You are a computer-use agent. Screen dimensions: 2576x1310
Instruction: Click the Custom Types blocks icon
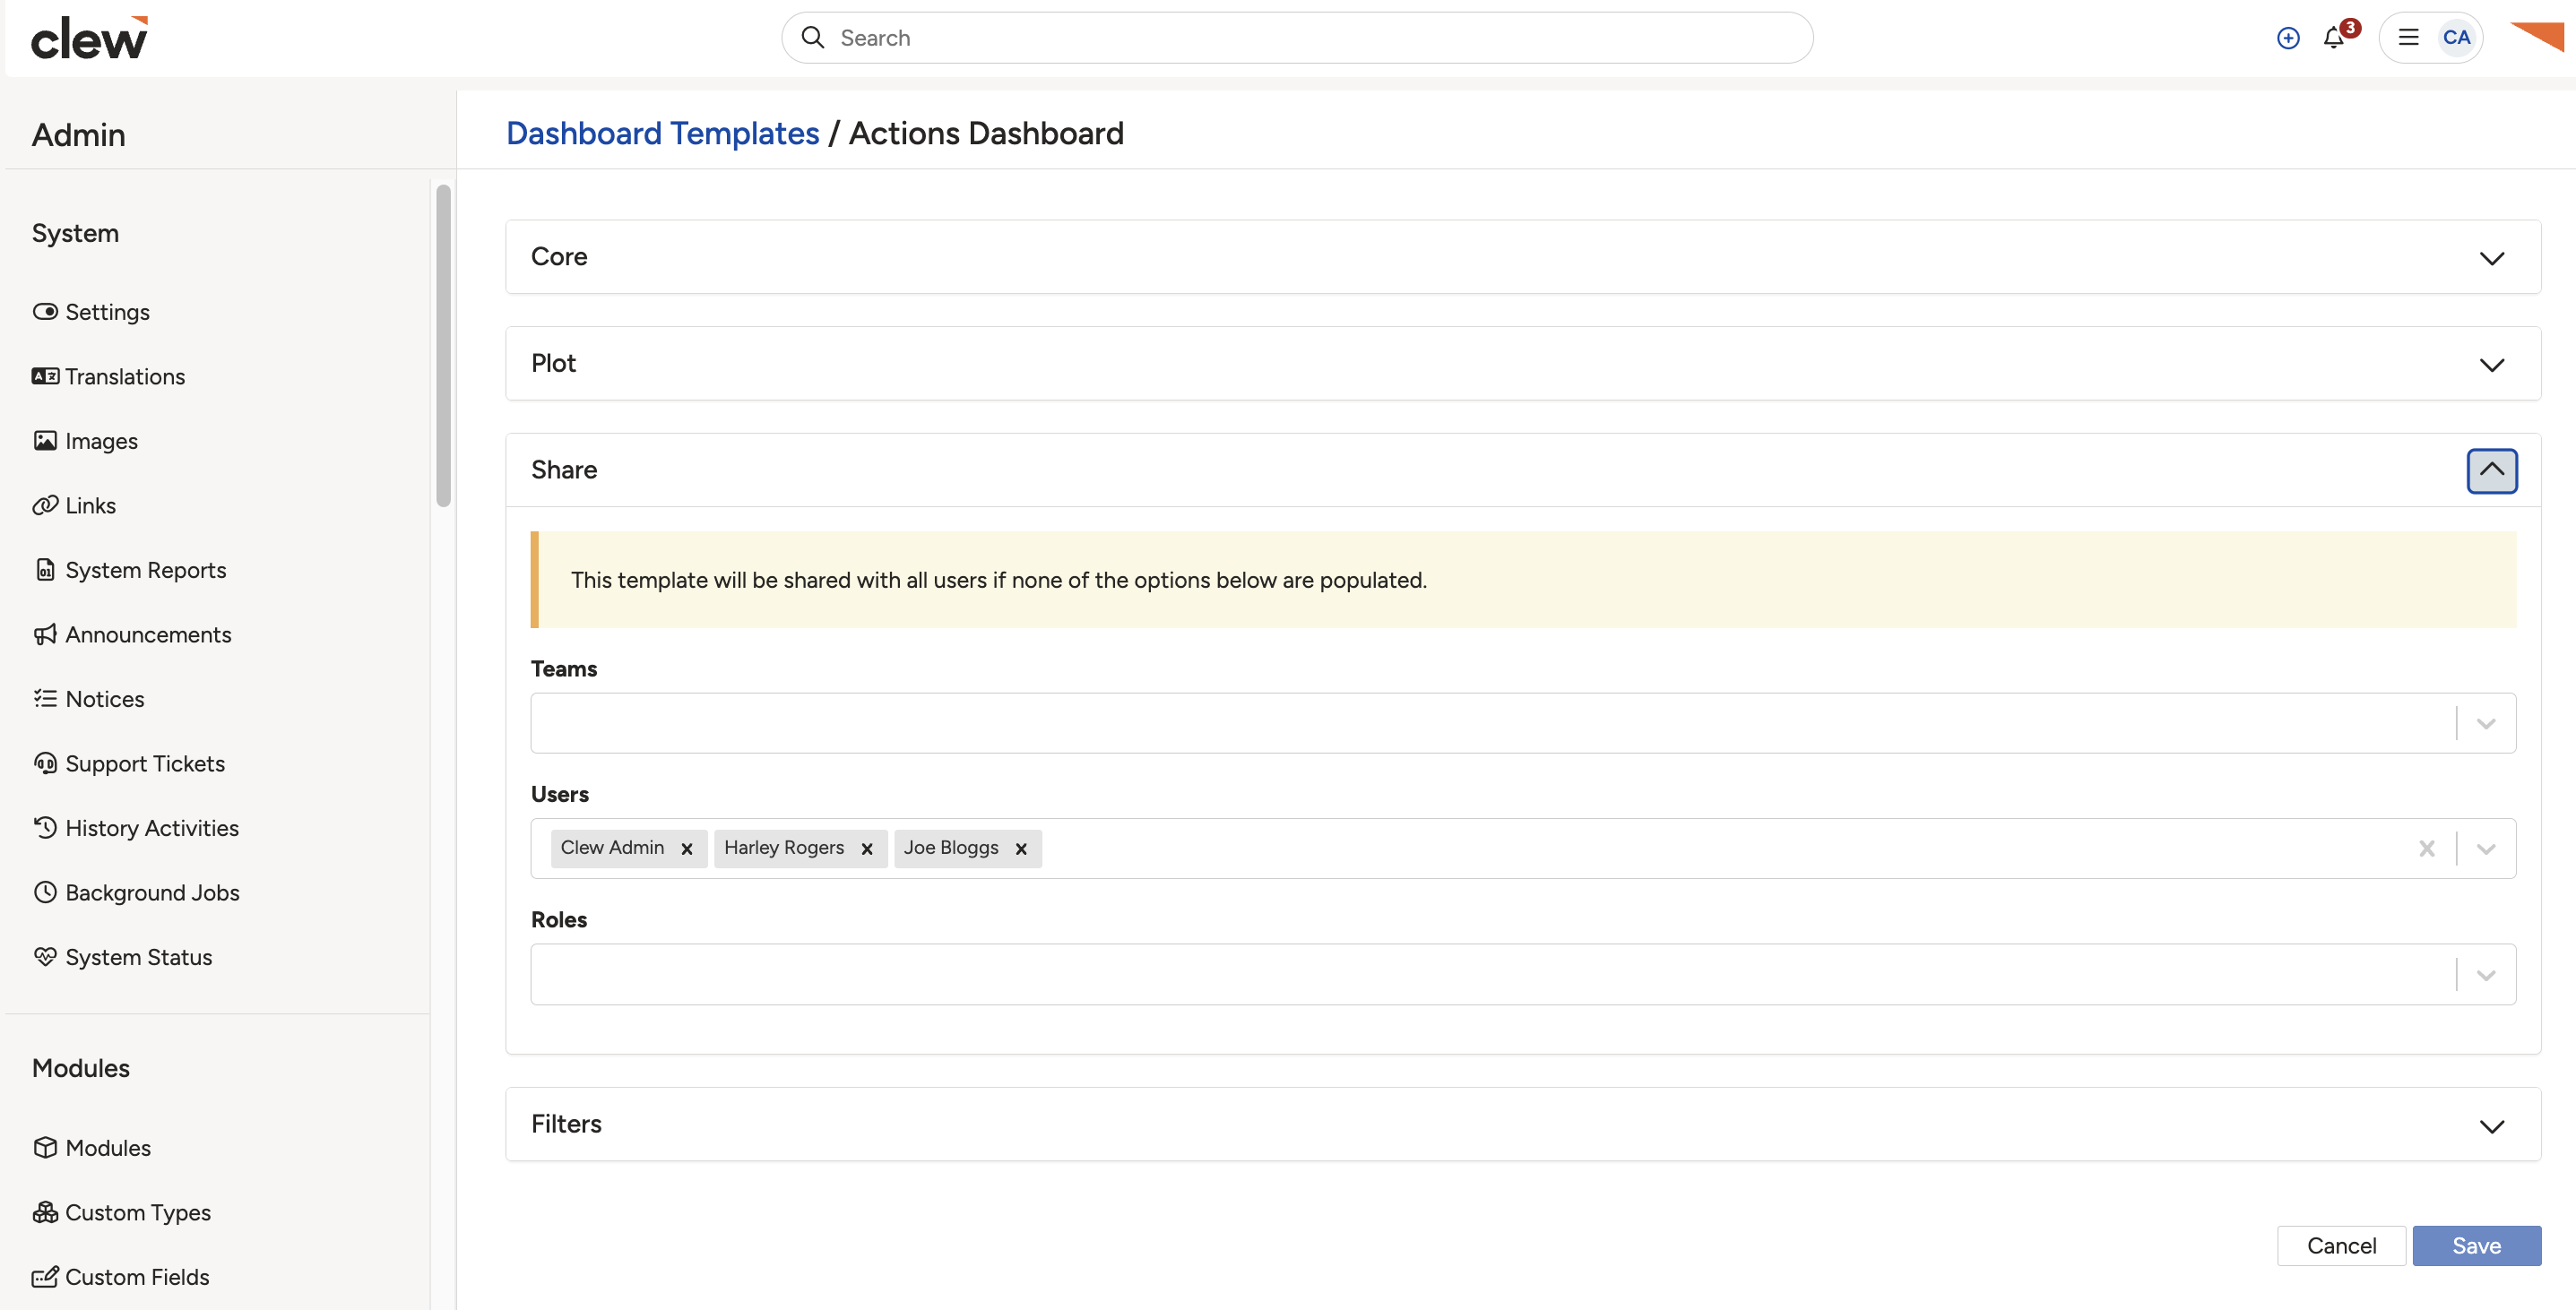point(45,1213)
